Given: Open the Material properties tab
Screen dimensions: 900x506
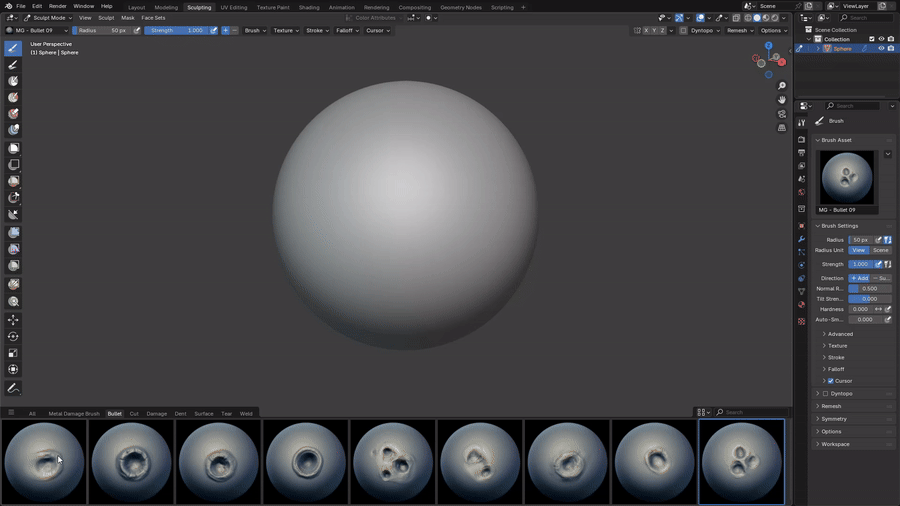Looking at the screenshot, I should click(x=801, y=305).
